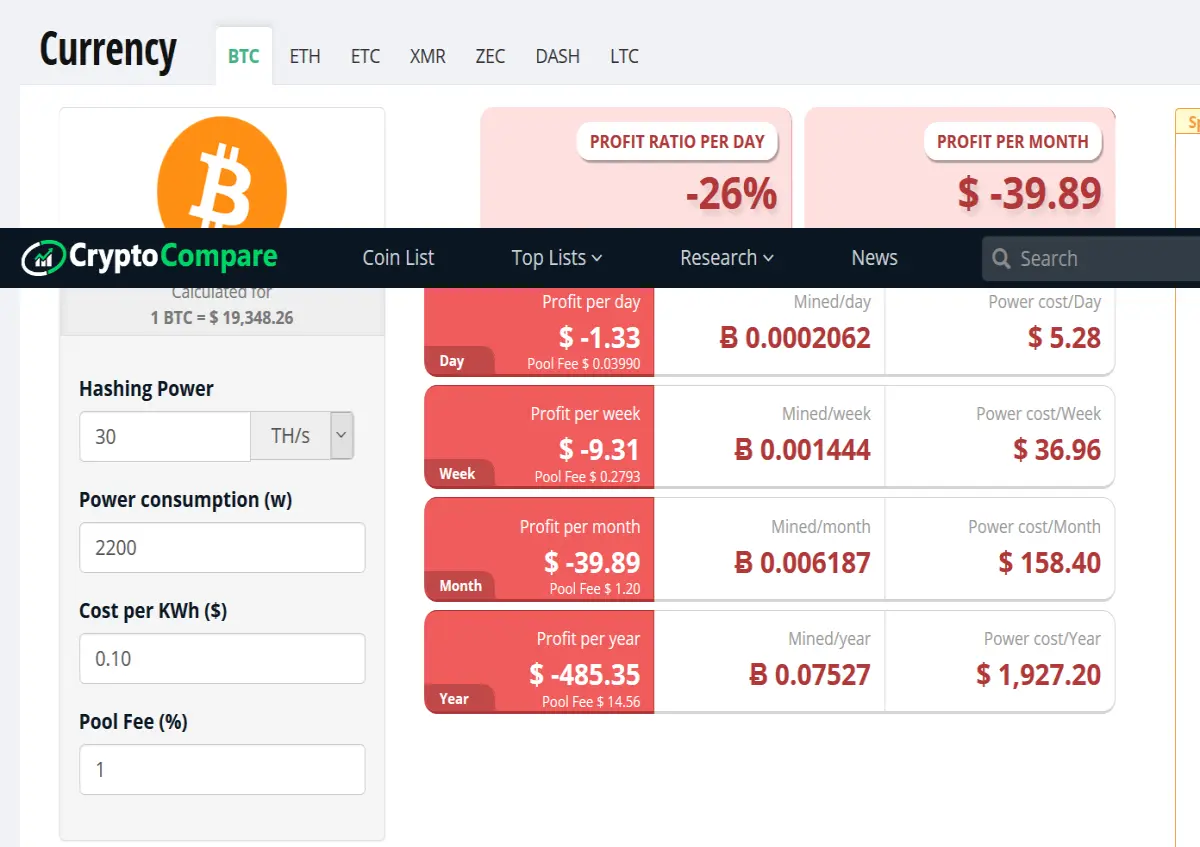
Task: Click the Profit per year $ -485.35 value
Action: (585, 675)
